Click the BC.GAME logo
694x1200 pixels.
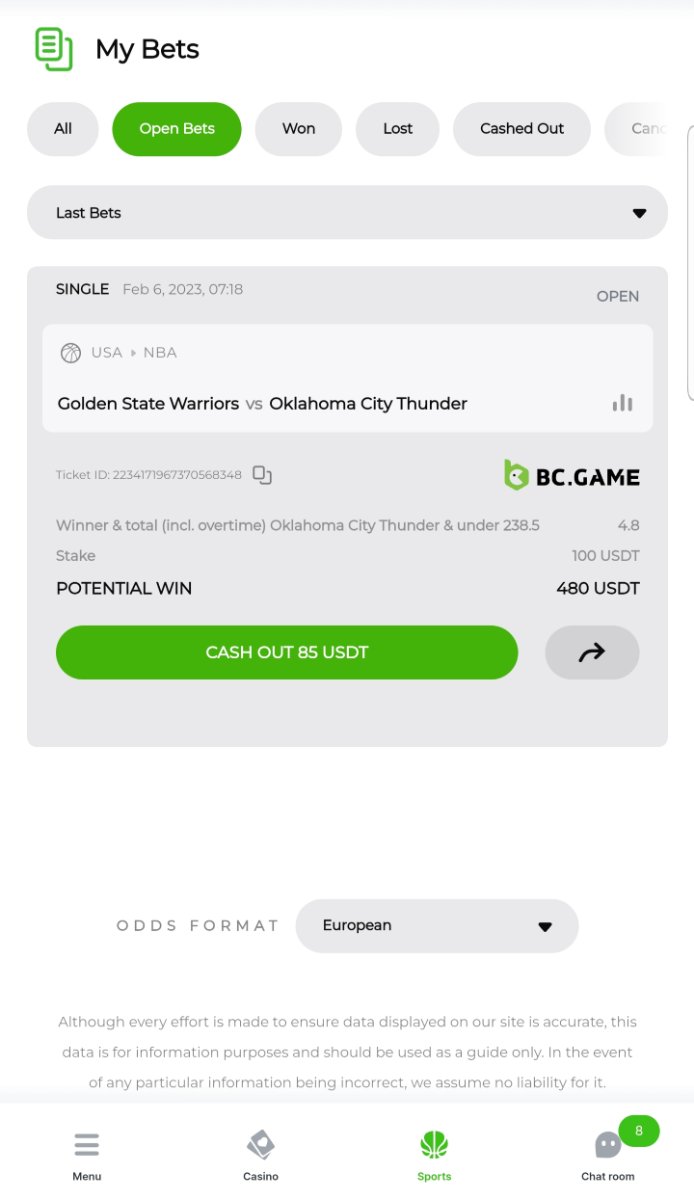572,476
